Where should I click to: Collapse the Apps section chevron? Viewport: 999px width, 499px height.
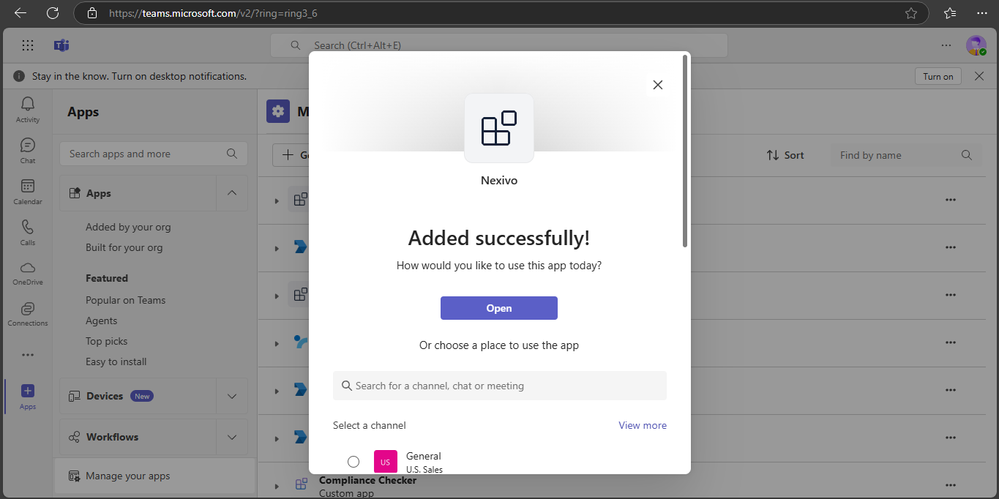[232, 193]
